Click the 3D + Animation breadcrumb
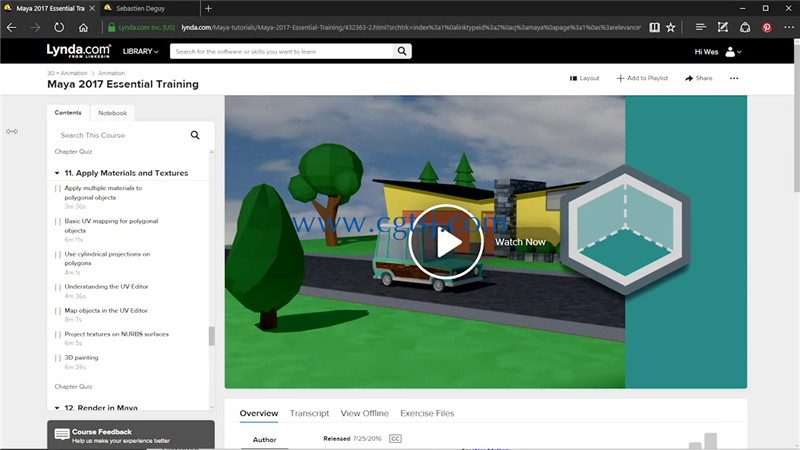This screenshot has width=800, height=450. tap(67, 73)
